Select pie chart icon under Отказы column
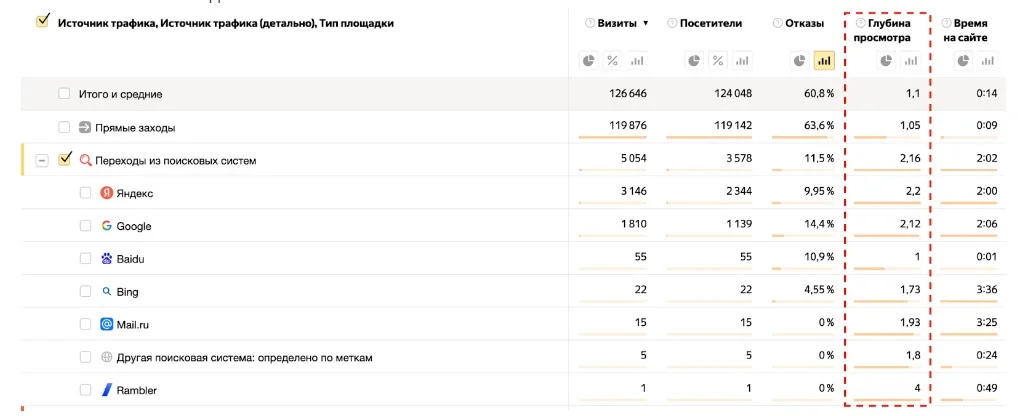Screen dimensions: 1023x416 [x=800, y=61]
